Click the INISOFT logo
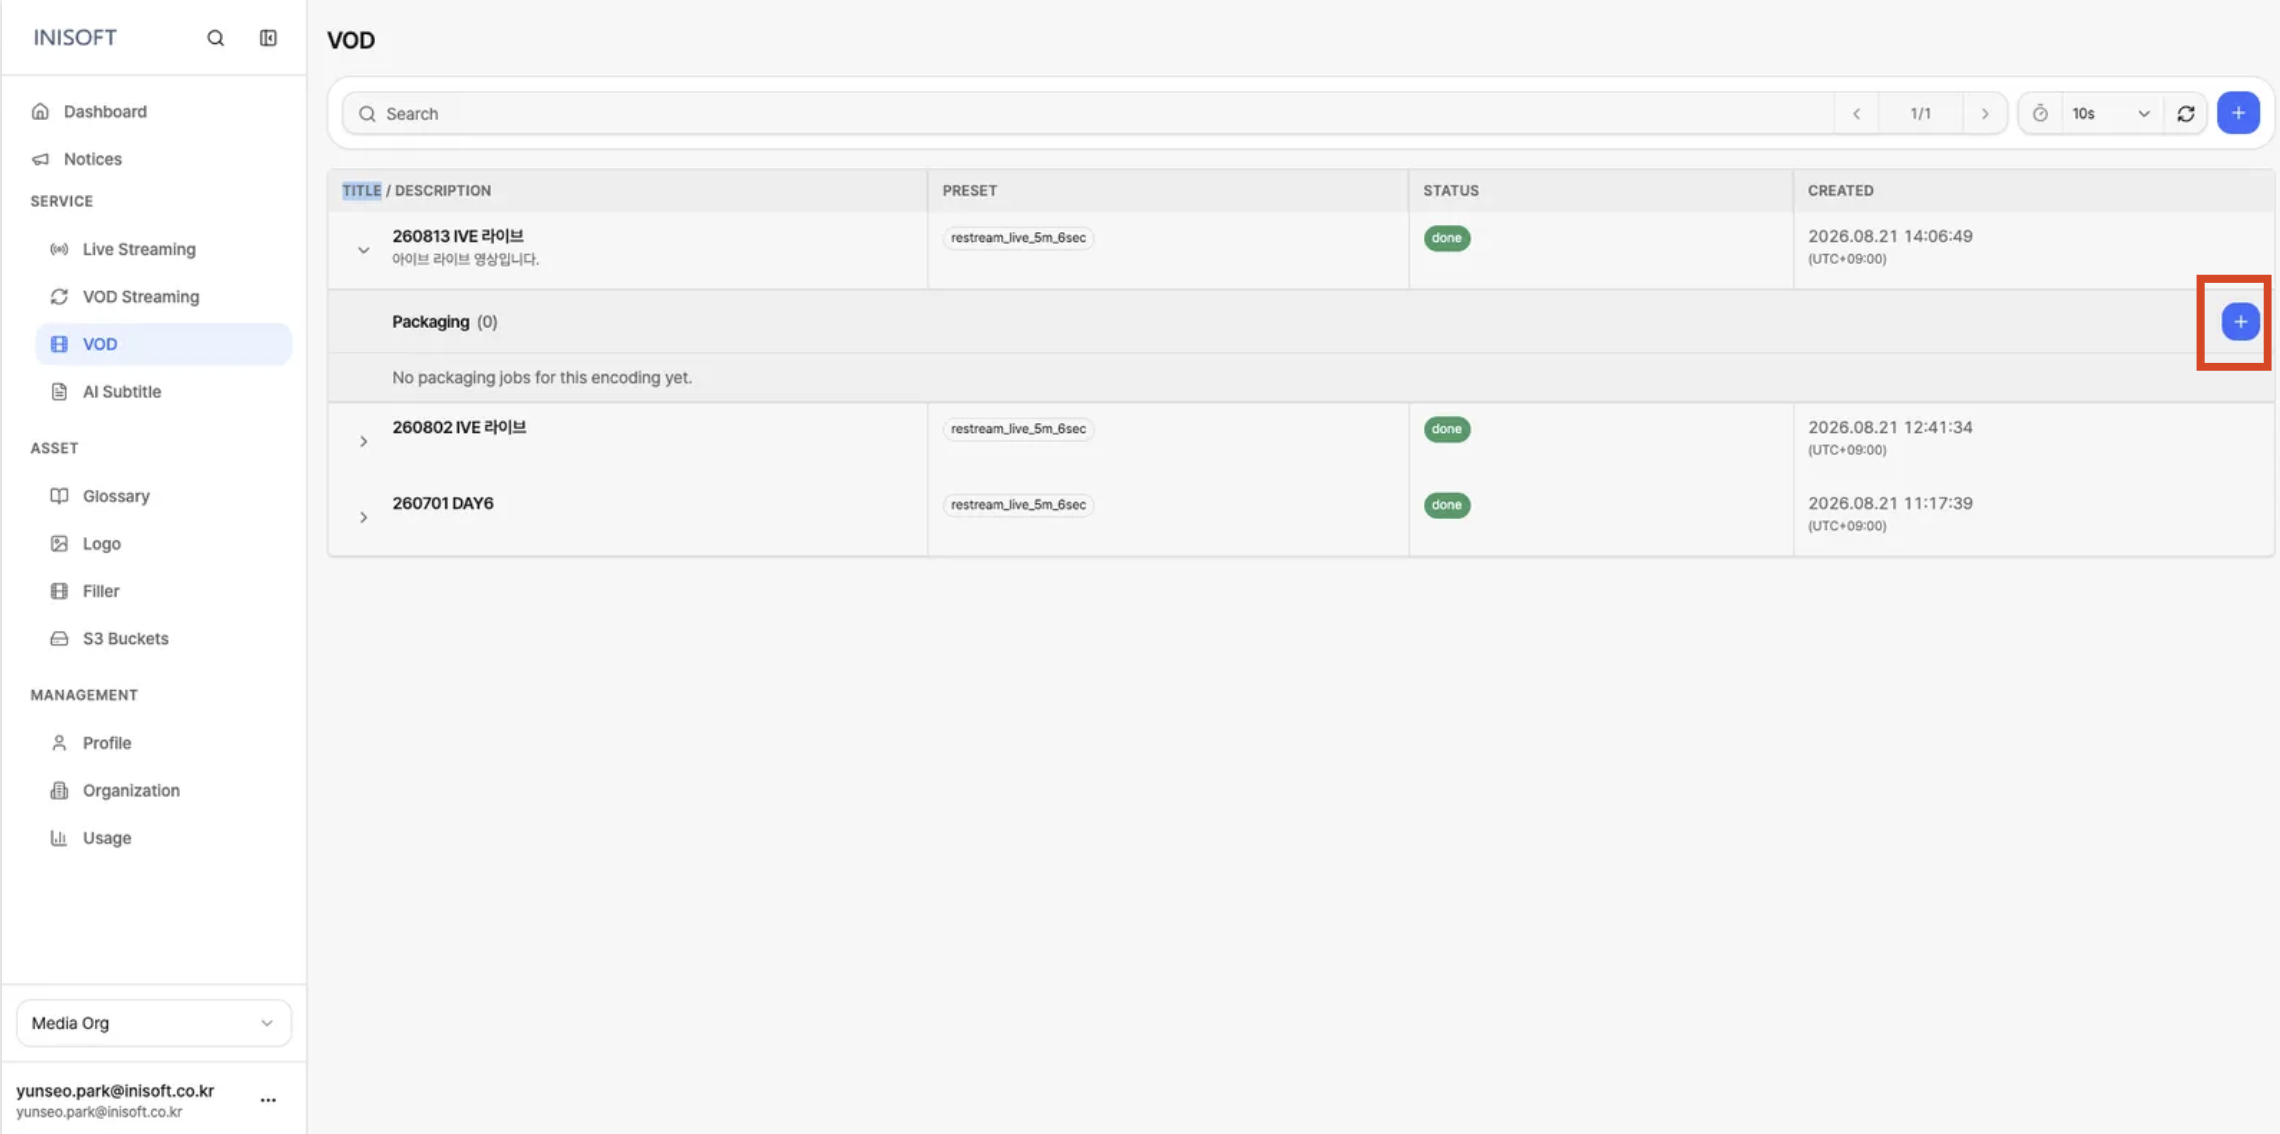The width and height of the screenshot is (2280, 1134). tap(75, 38)
